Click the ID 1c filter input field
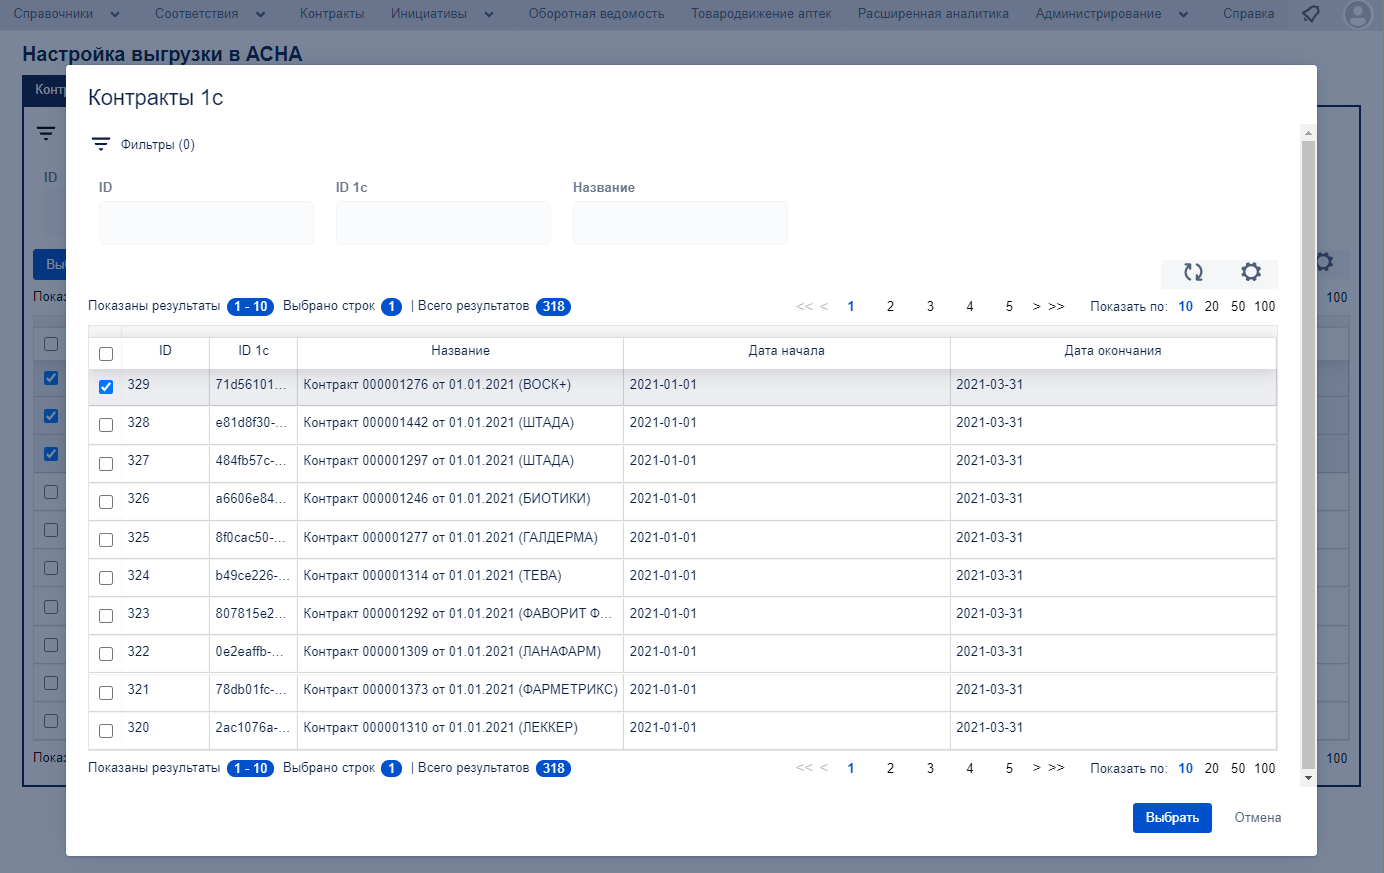This screenshot has height=873, width=1384. [x=443, y=223]
